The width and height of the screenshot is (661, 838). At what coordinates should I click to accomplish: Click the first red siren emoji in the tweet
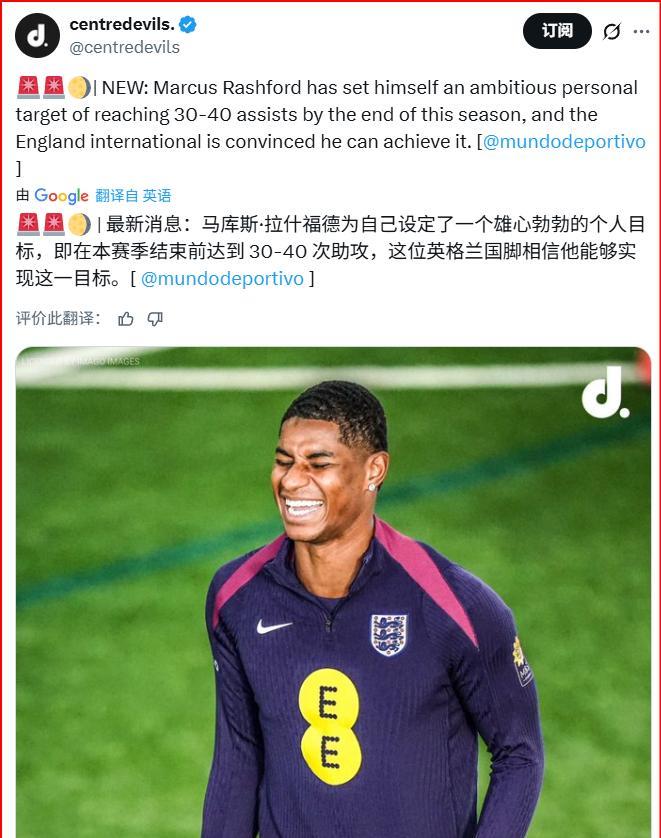[x=28, y=88]
